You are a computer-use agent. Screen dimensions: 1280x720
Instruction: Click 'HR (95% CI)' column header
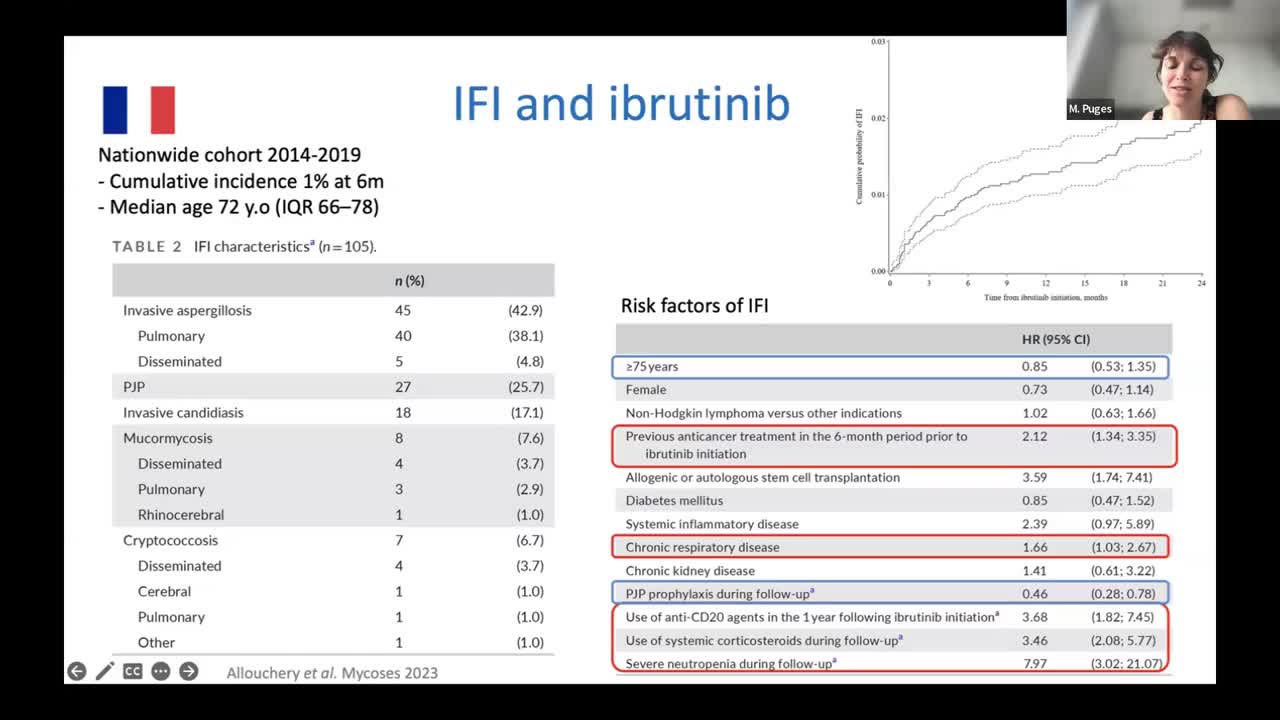pyautogui.click(x=1056, y=339)
